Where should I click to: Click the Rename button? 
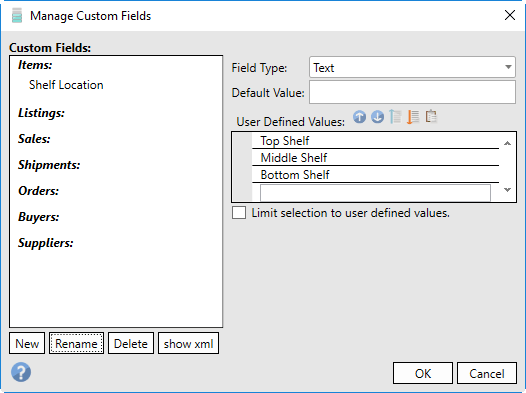point(76,343)
